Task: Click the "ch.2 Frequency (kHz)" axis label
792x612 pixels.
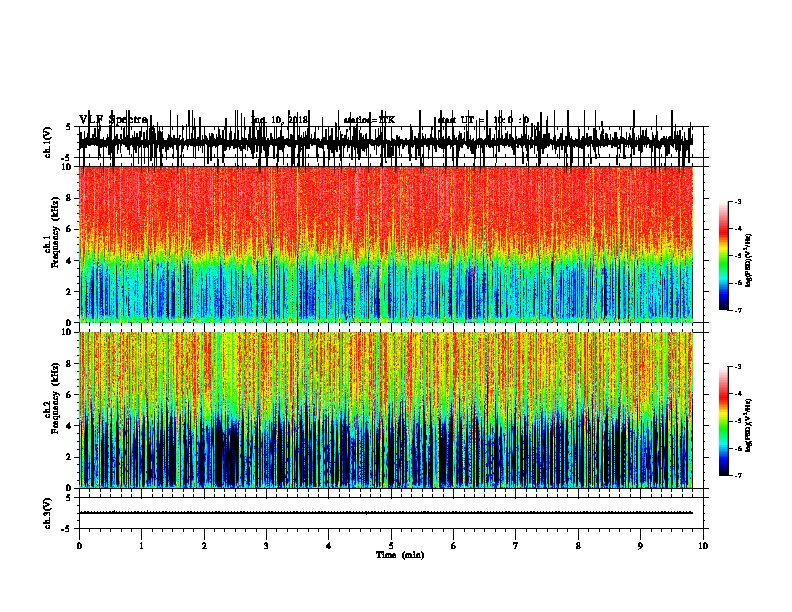Action: [x=52, y=398]
